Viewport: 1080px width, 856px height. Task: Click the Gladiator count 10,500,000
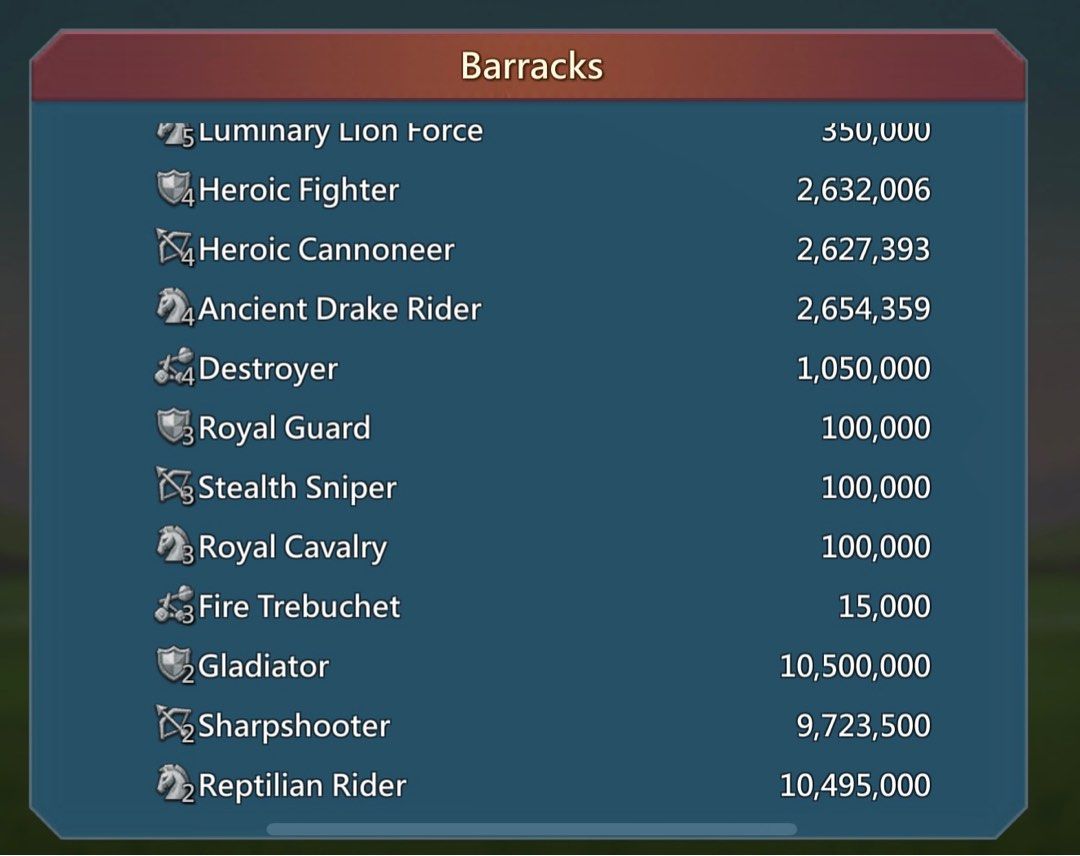pos(855,666)
